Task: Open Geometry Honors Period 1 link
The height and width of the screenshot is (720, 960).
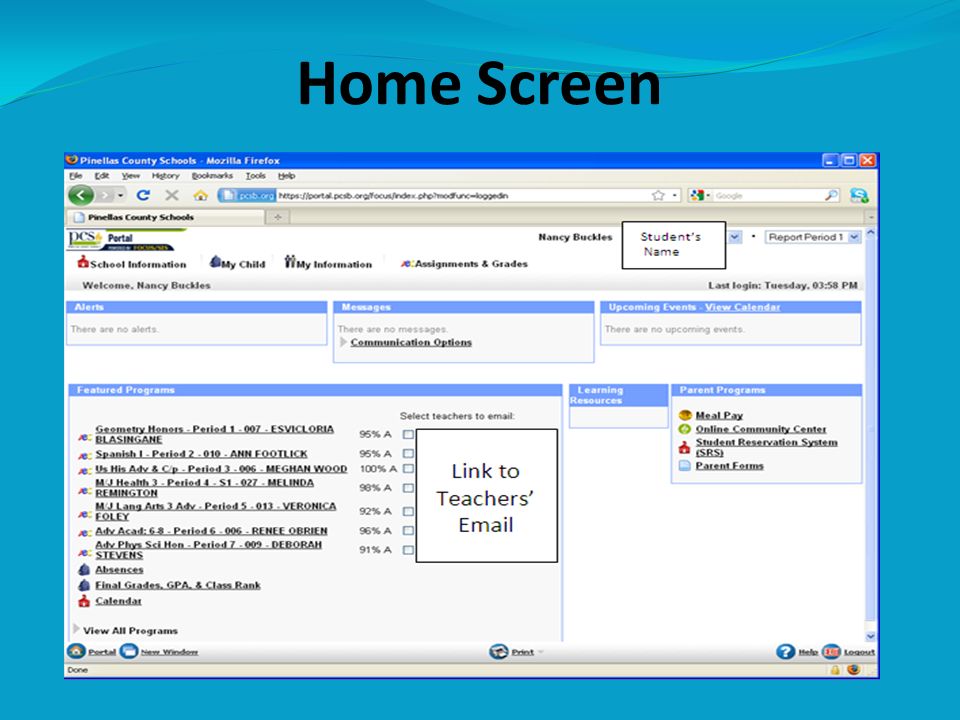Action: click(x=214, y=434)
